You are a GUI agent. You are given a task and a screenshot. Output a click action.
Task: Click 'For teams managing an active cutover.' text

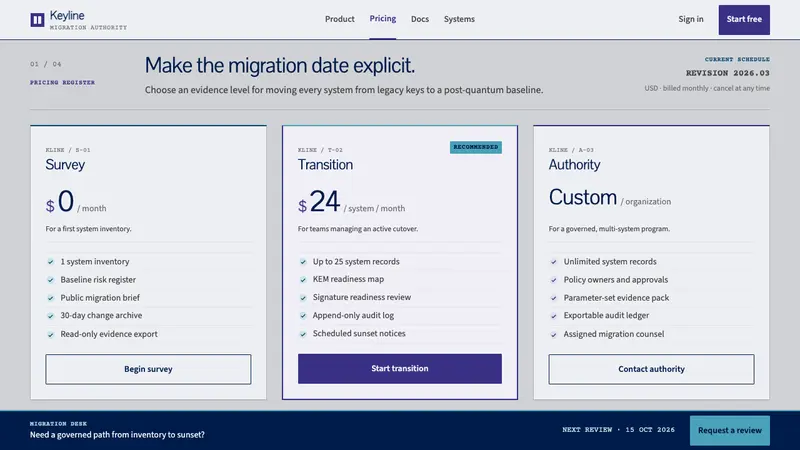[358, 229]
